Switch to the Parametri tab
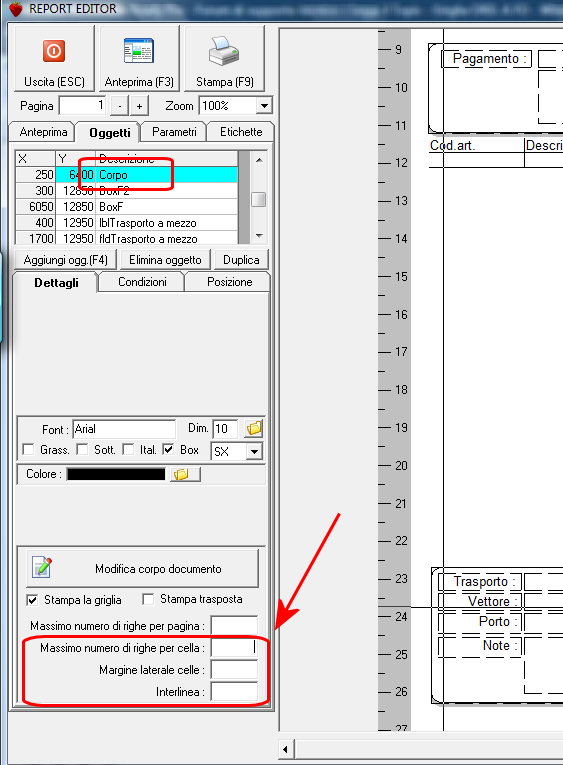Viewport: 563px width, 765px height. (174, 132)
